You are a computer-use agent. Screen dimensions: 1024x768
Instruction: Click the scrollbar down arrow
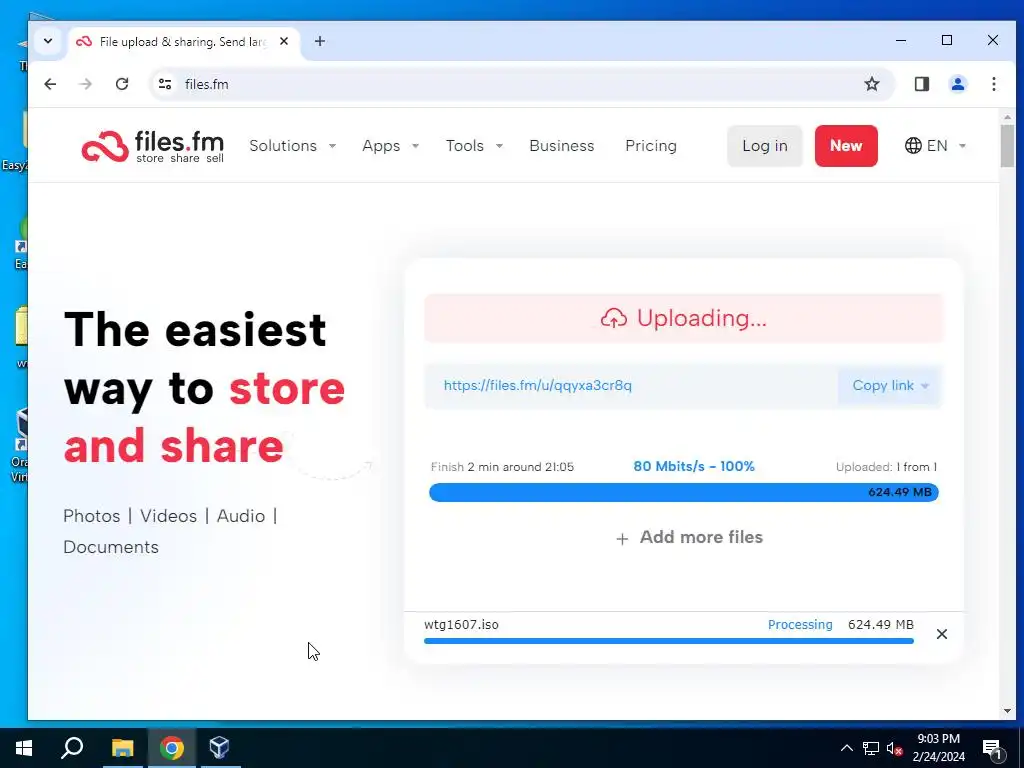[x=1006, y=711]
